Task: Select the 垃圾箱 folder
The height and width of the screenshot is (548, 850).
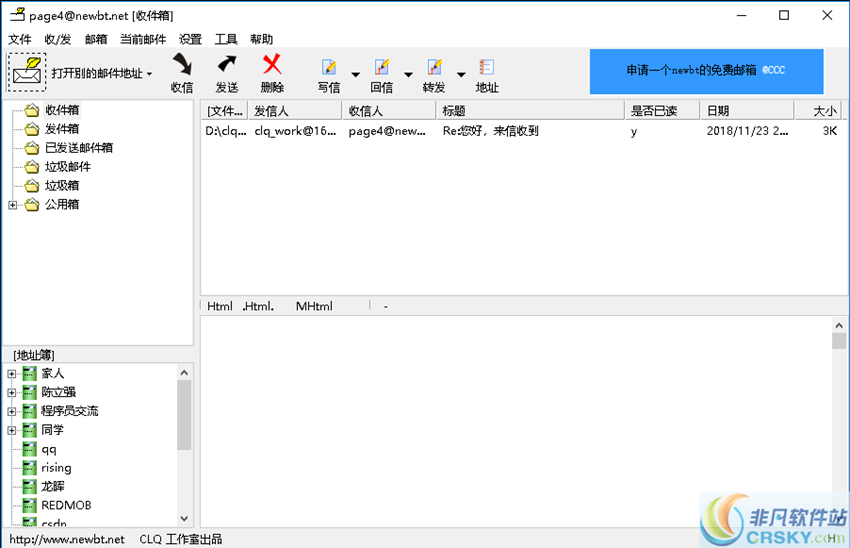Action: pos(62,185)
